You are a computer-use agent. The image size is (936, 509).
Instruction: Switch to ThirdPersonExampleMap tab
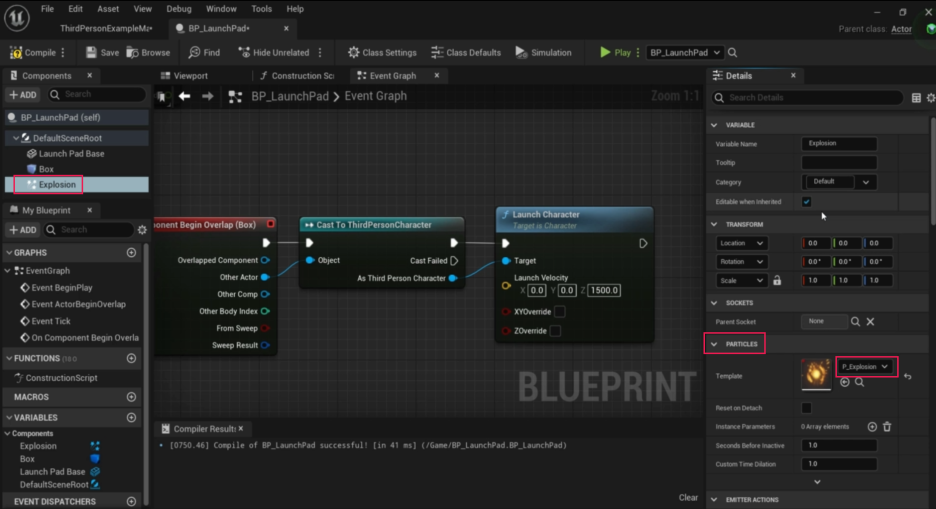(x=106, y=29)
